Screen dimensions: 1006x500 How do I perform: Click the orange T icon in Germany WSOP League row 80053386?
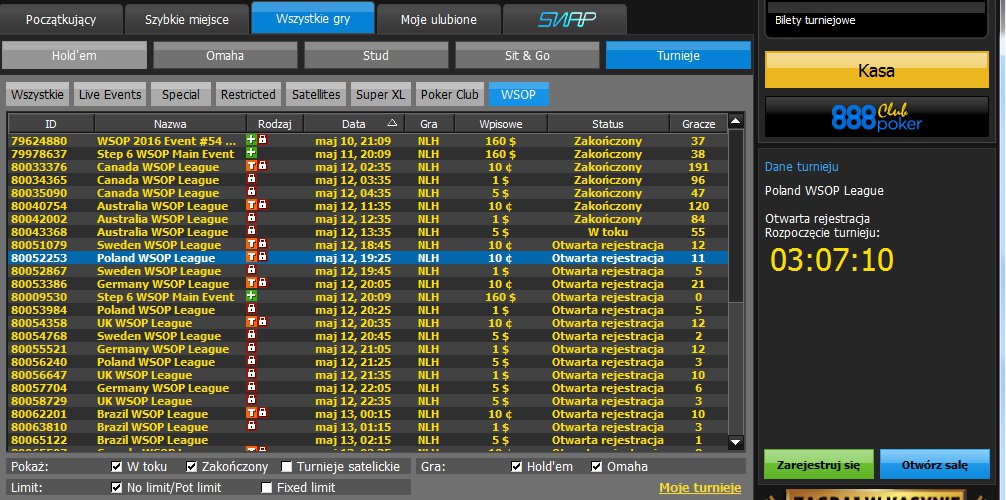tap(252, 284)
